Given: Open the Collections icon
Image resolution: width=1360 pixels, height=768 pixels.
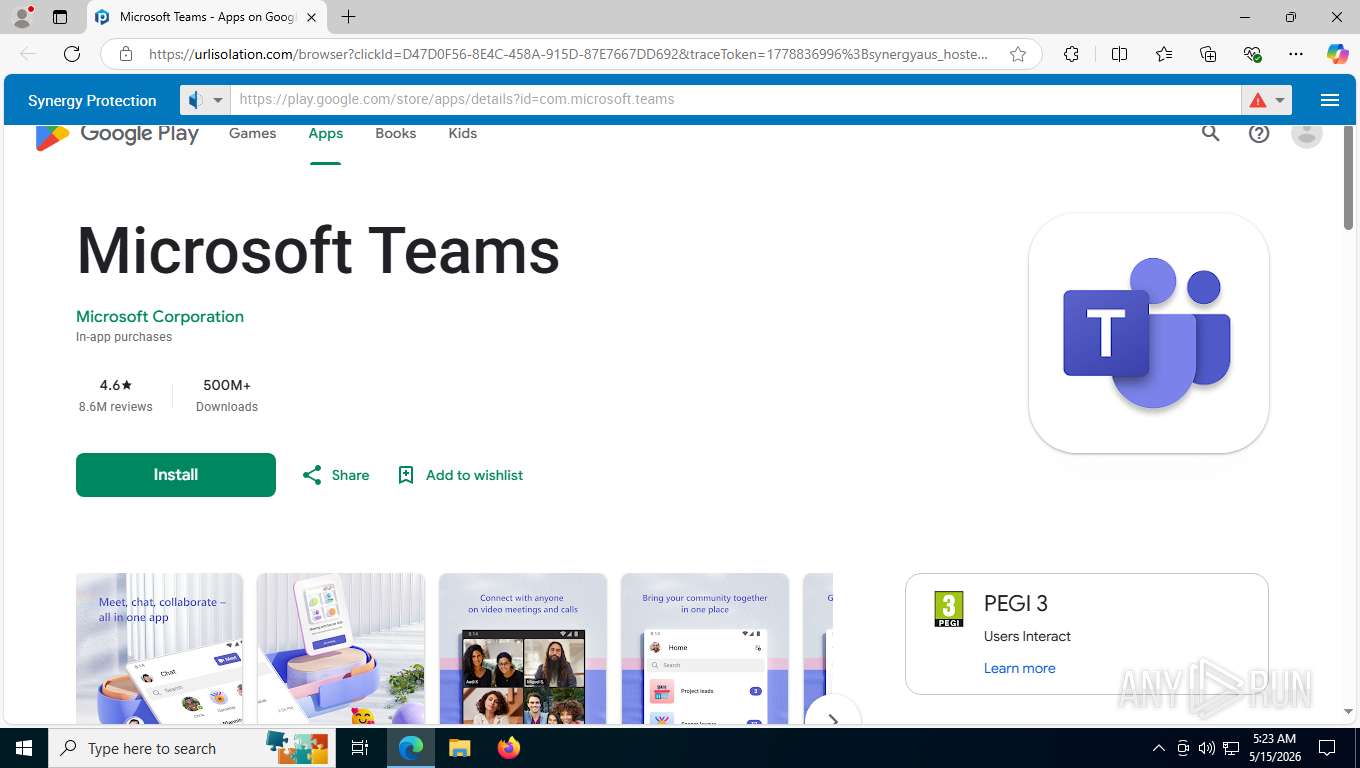Looking at the screenshot, I should [x=1208, y=54].
